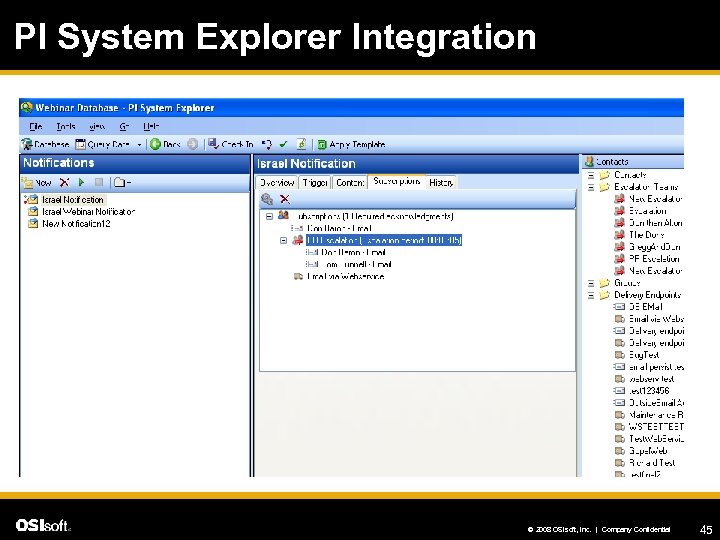Image resolution: width=720 pixels, height=540 pixels.
Task: Select New Notification12 item
Action: 76,224
